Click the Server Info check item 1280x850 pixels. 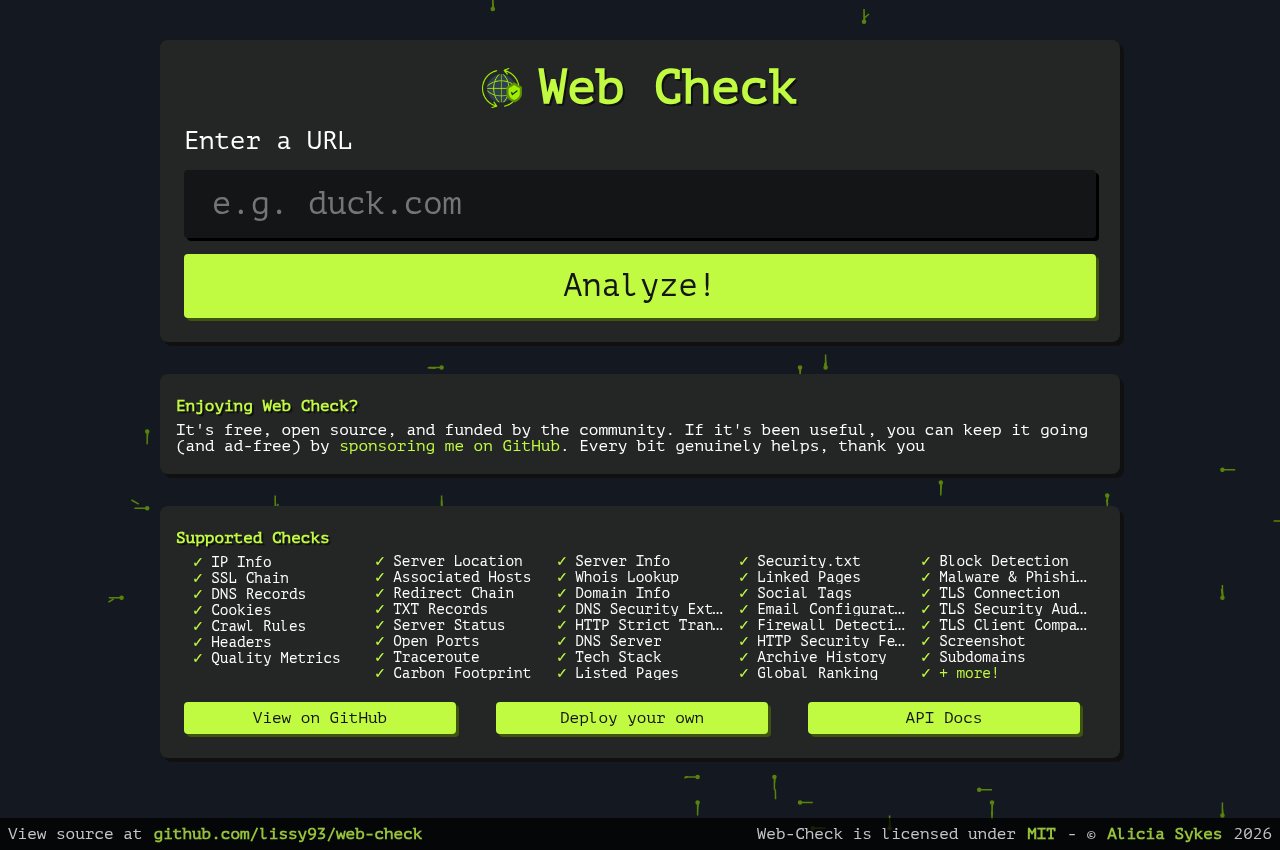(x=622, y=561)
